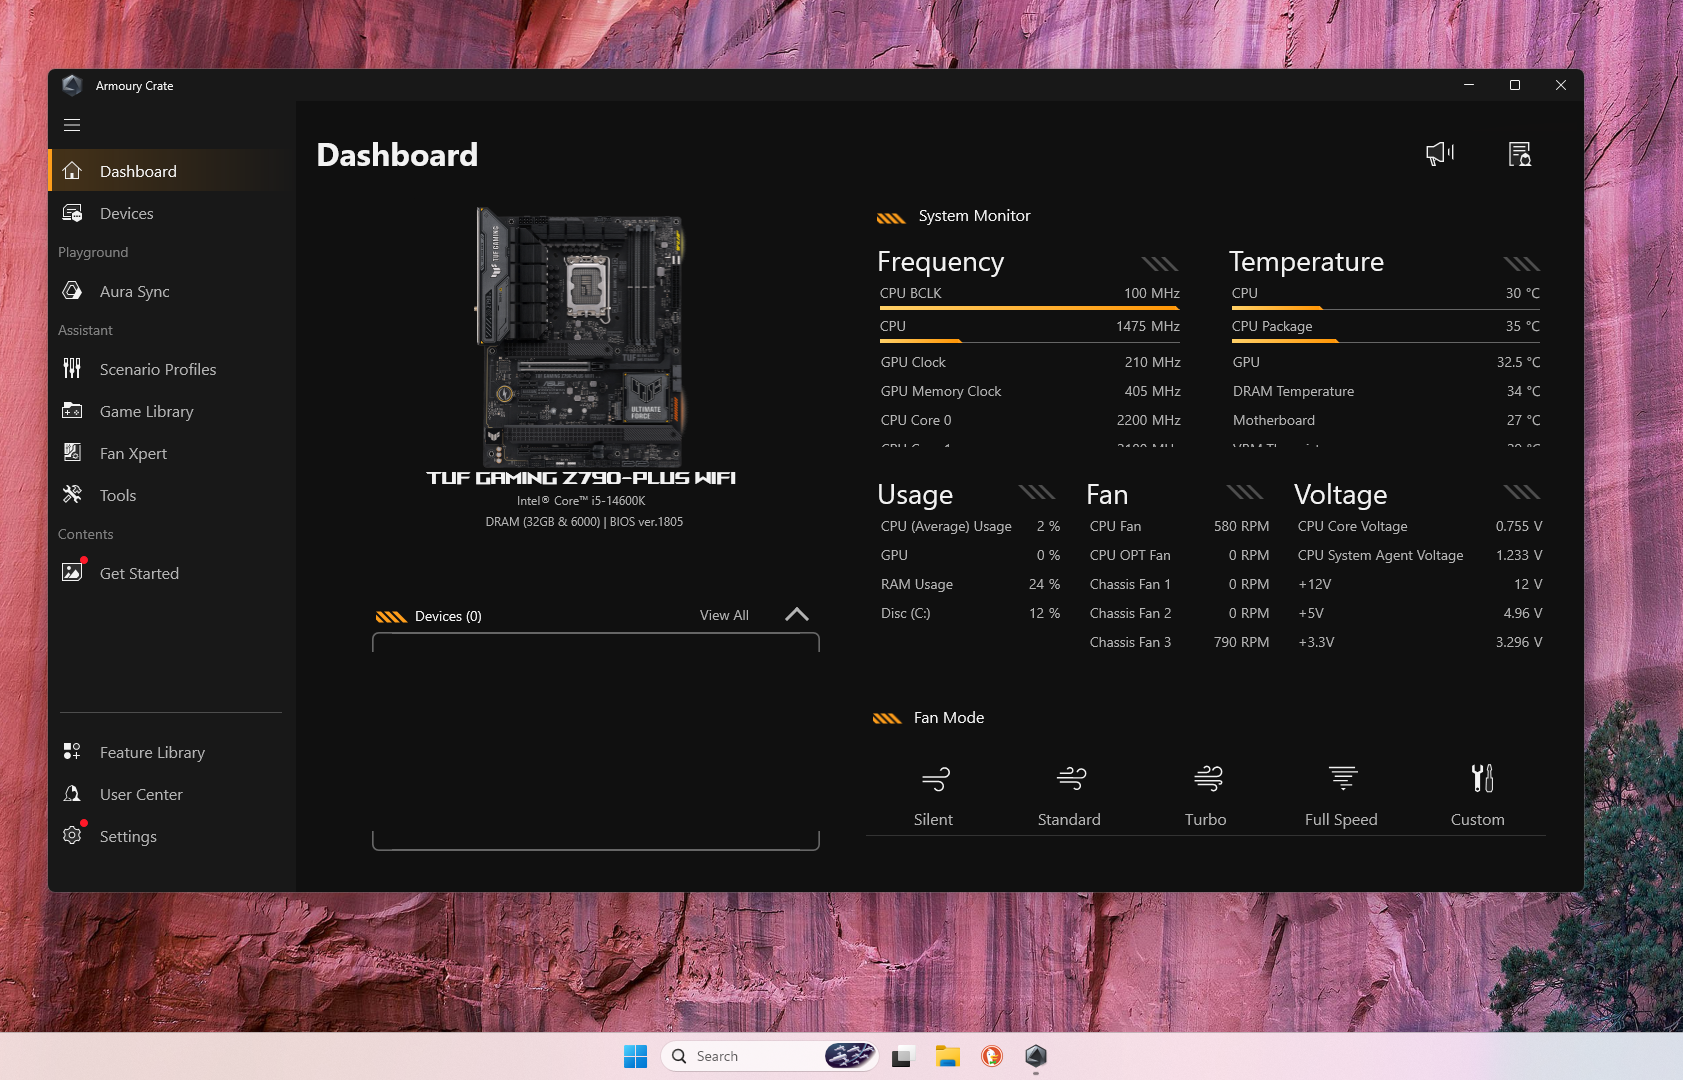Viewport: 1683px width, 1080px height.
Task: Go to the Devices menu label
Action: pyautogui.click(x=127, y=213)
